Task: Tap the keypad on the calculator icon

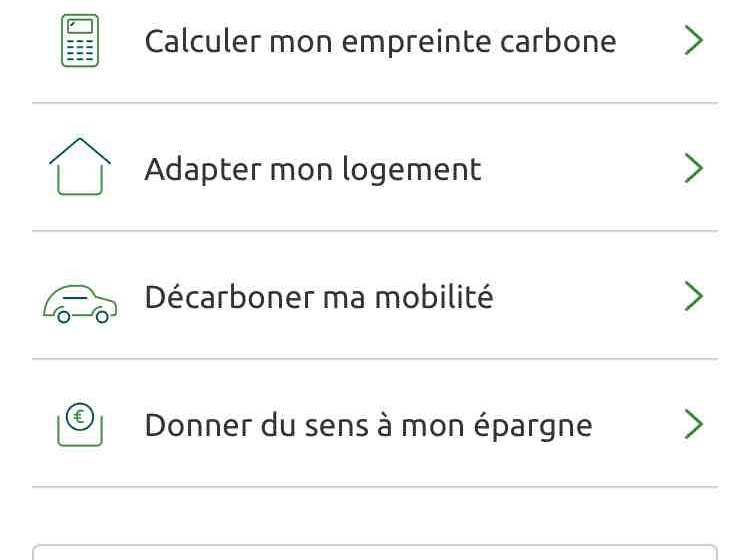Action: [x=80, y=50]
